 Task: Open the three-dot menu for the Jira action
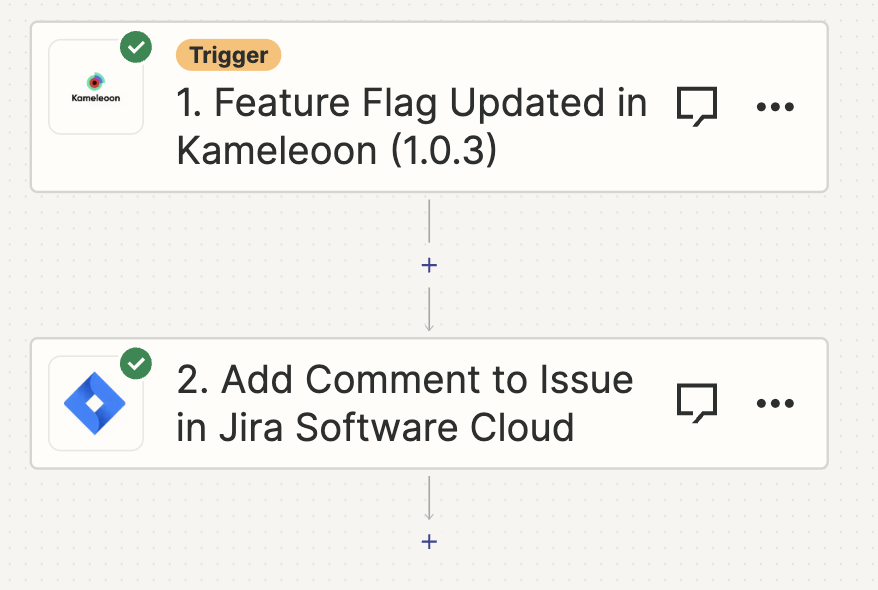pyautogui.click(x=775, y=403)
